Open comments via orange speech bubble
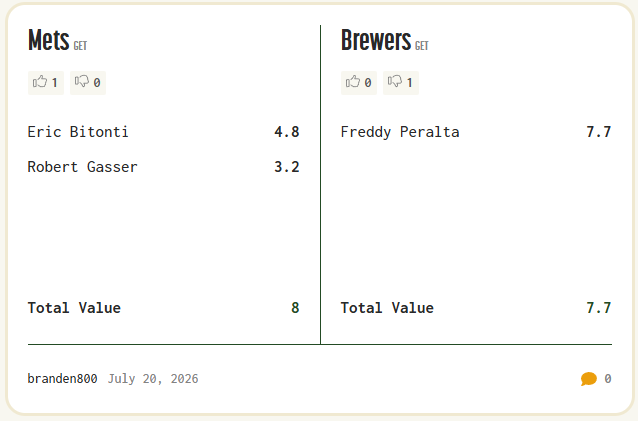Viewport: 638px width, 421px height. pyautogui.click(x=589, y=379)
